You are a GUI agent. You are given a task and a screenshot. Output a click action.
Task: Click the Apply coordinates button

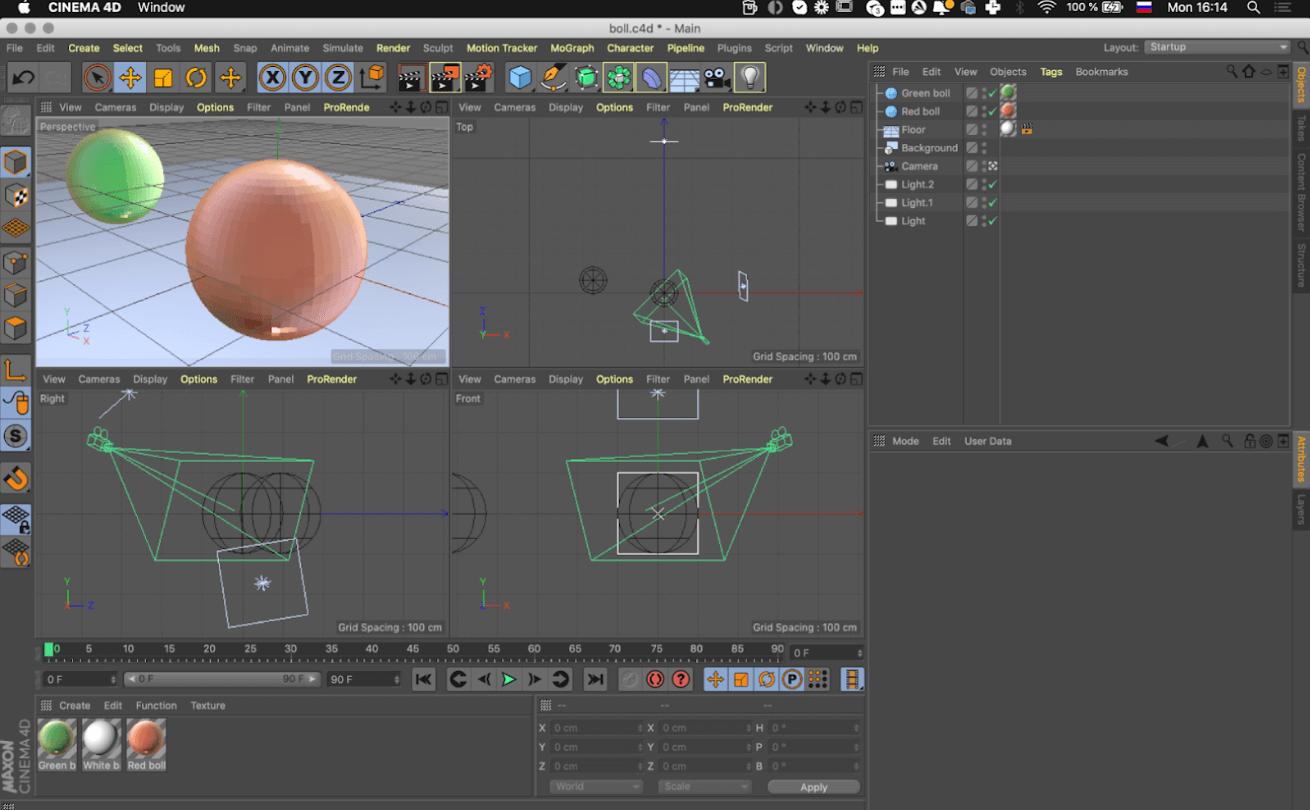[814, 787]
